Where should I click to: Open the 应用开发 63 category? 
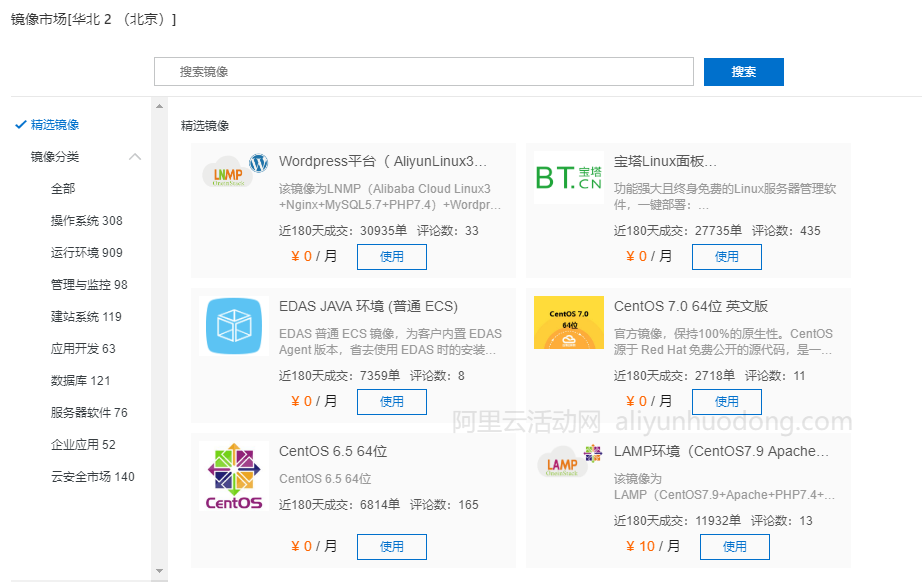pos(83,349)
